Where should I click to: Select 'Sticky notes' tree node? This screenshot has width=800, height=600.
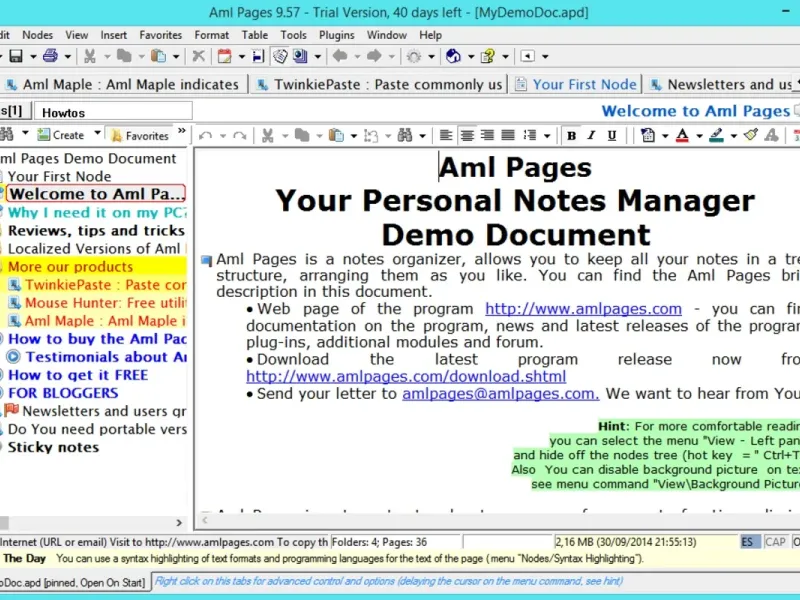pyautogui.click(x=53, y=447)
